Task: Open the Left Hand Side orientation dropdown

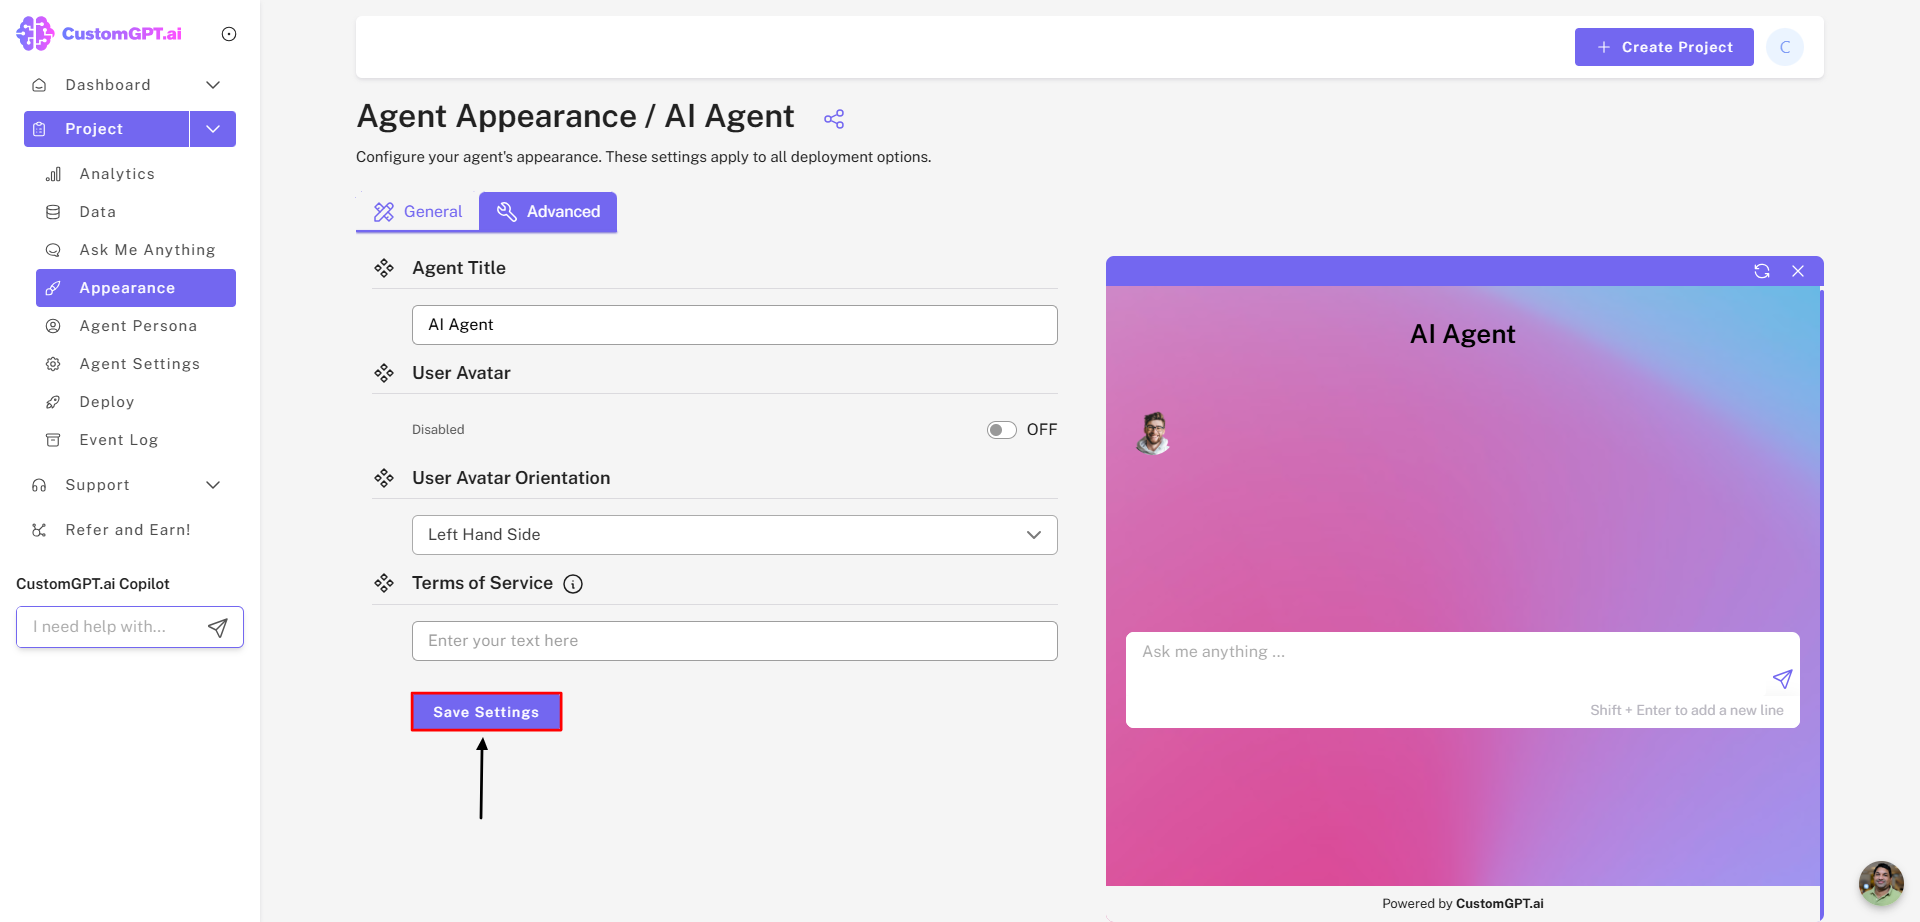Action: coord(735,535)
